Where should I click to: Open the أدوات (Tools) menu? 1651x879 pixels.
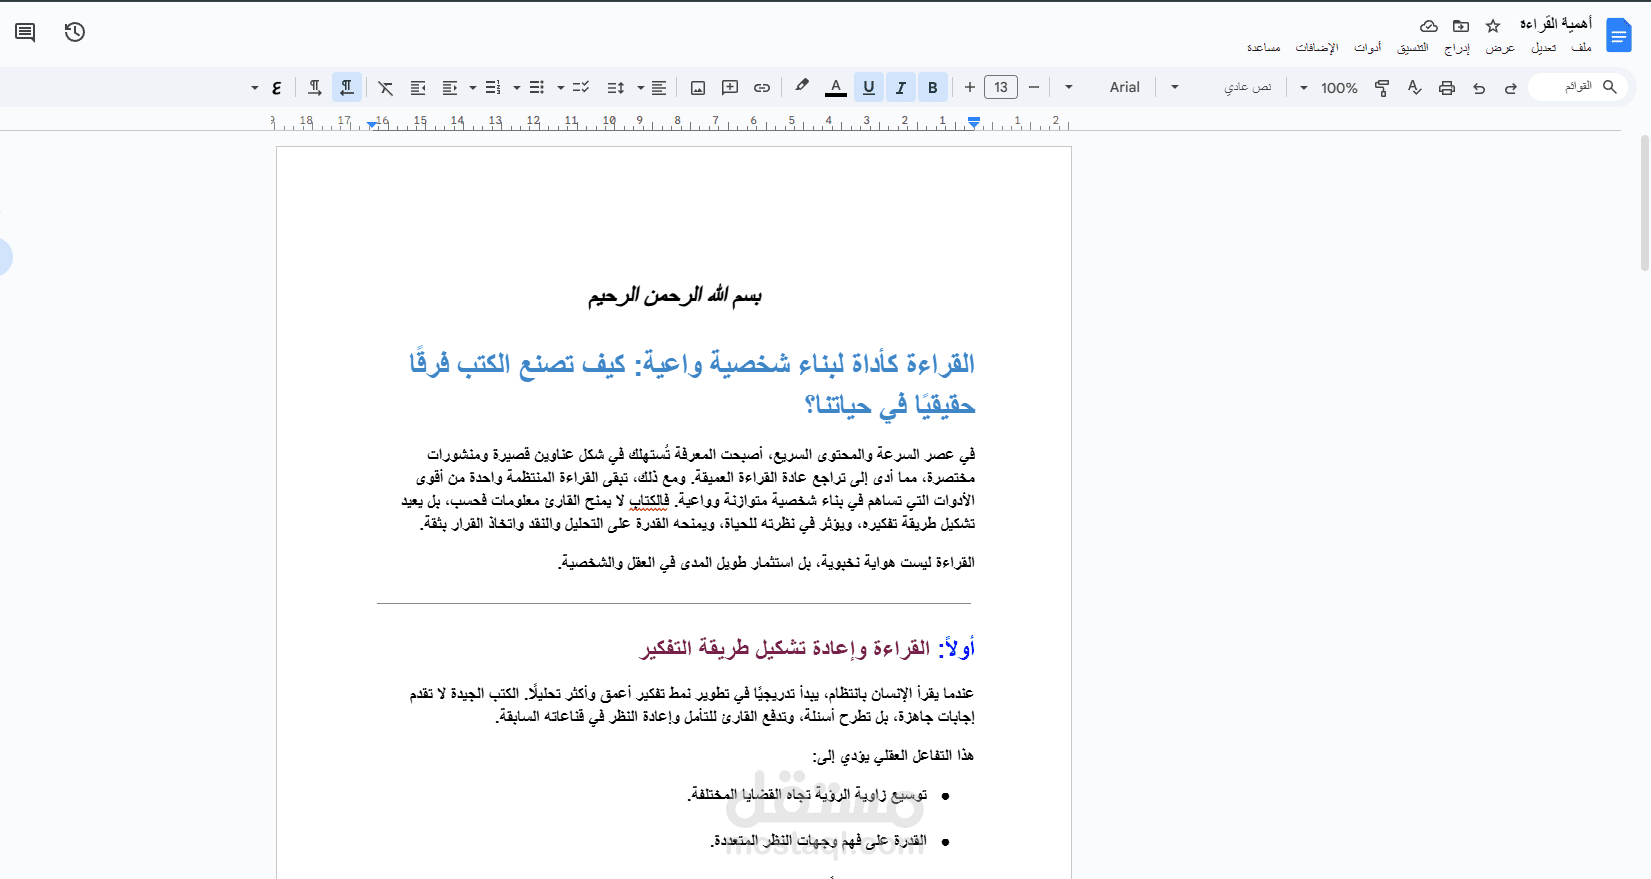tap(1368, 48)
